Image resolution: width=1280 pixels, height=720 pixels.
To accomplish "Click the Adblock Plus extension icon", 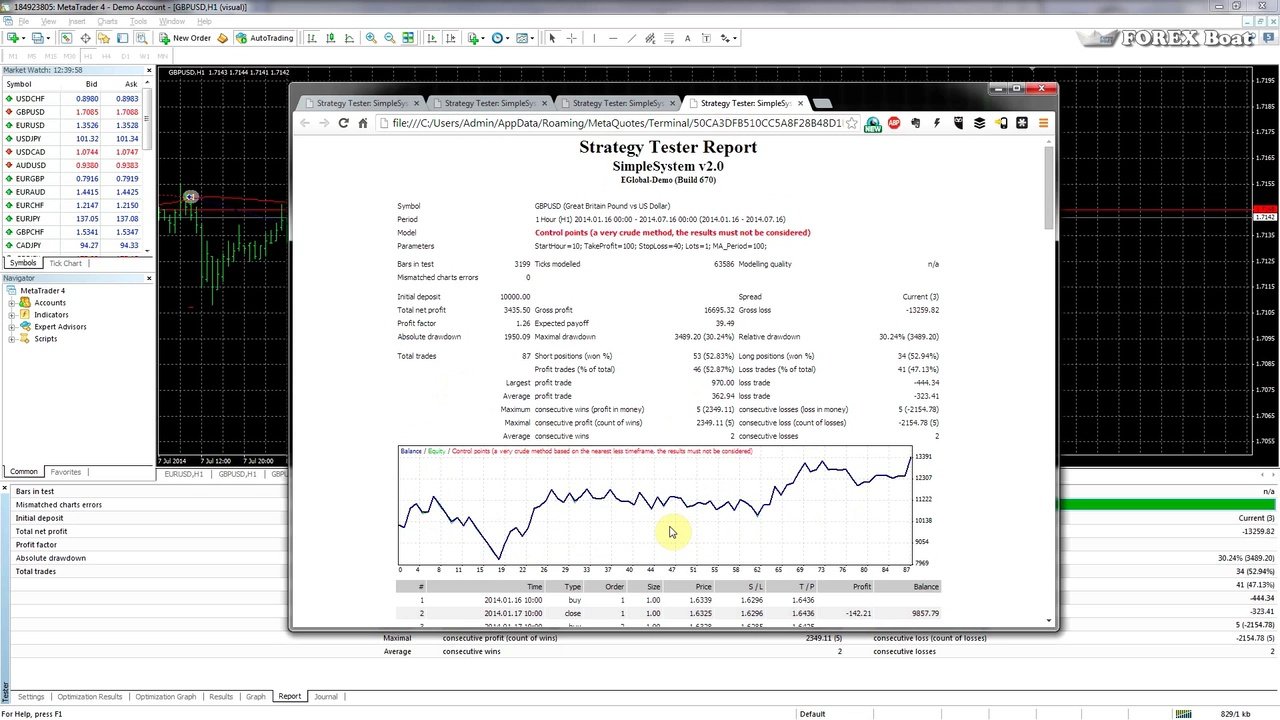I will pos(894,123).
